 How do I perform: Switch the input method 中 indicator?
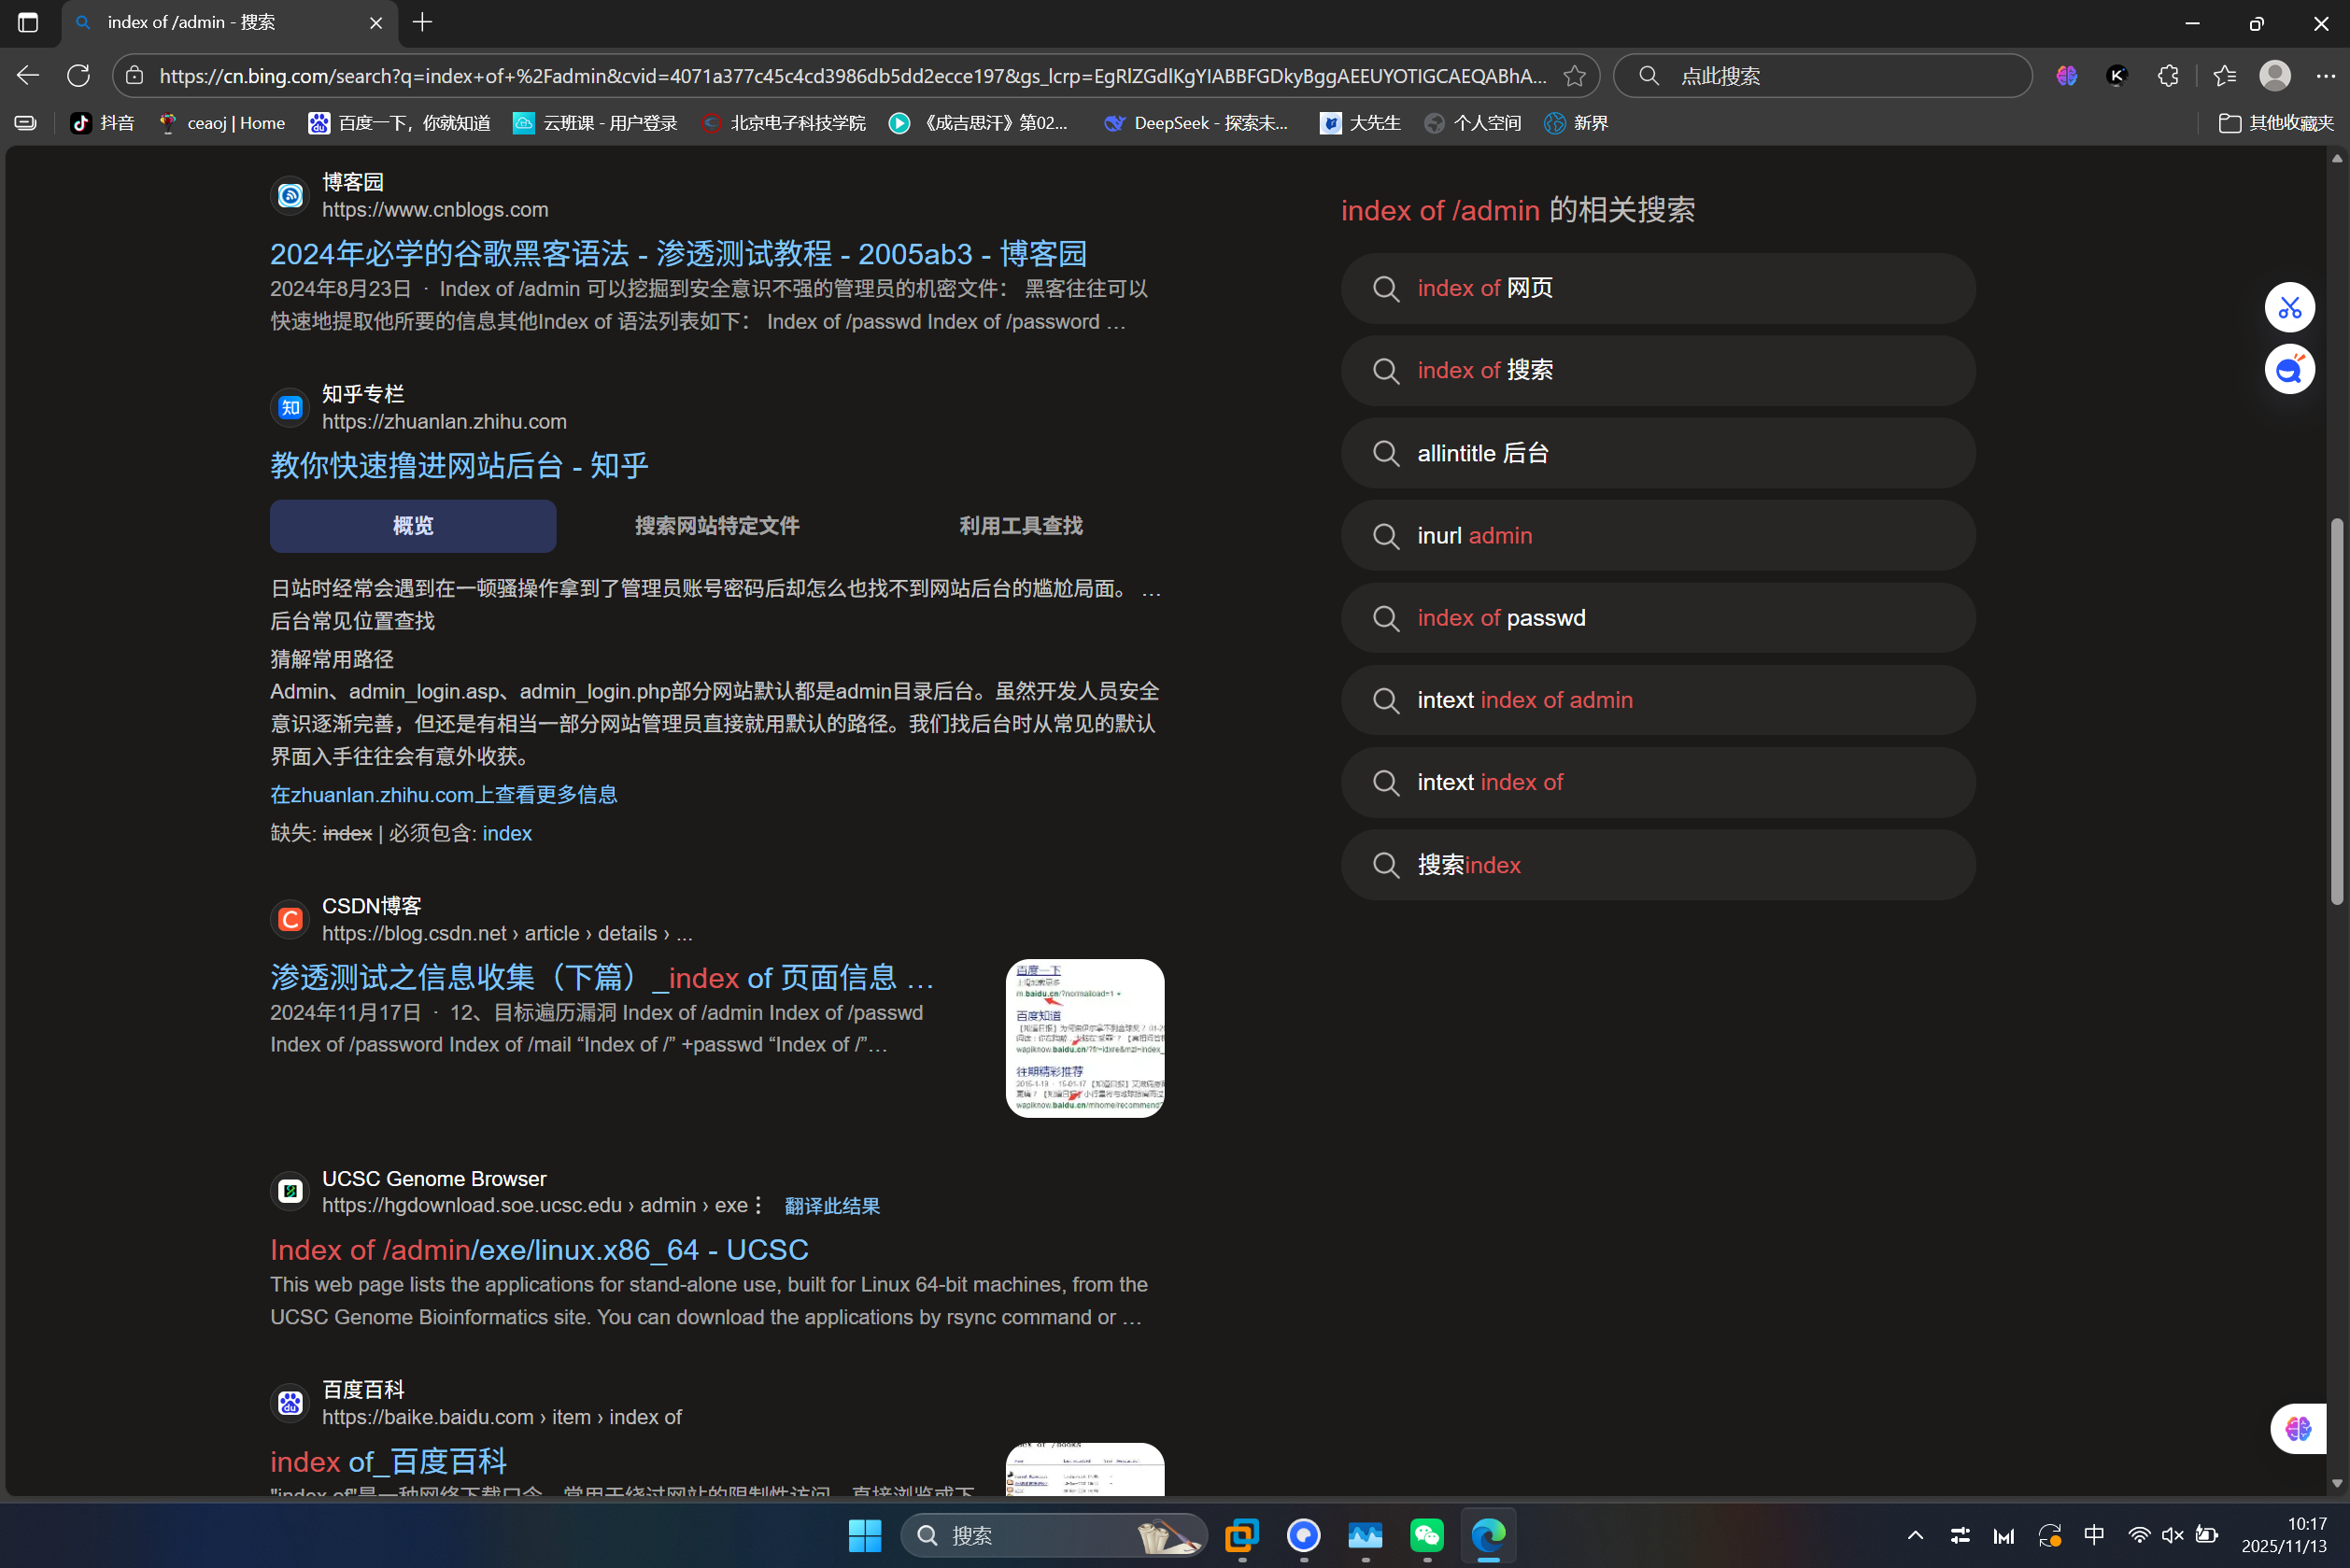point(2095,1535)
